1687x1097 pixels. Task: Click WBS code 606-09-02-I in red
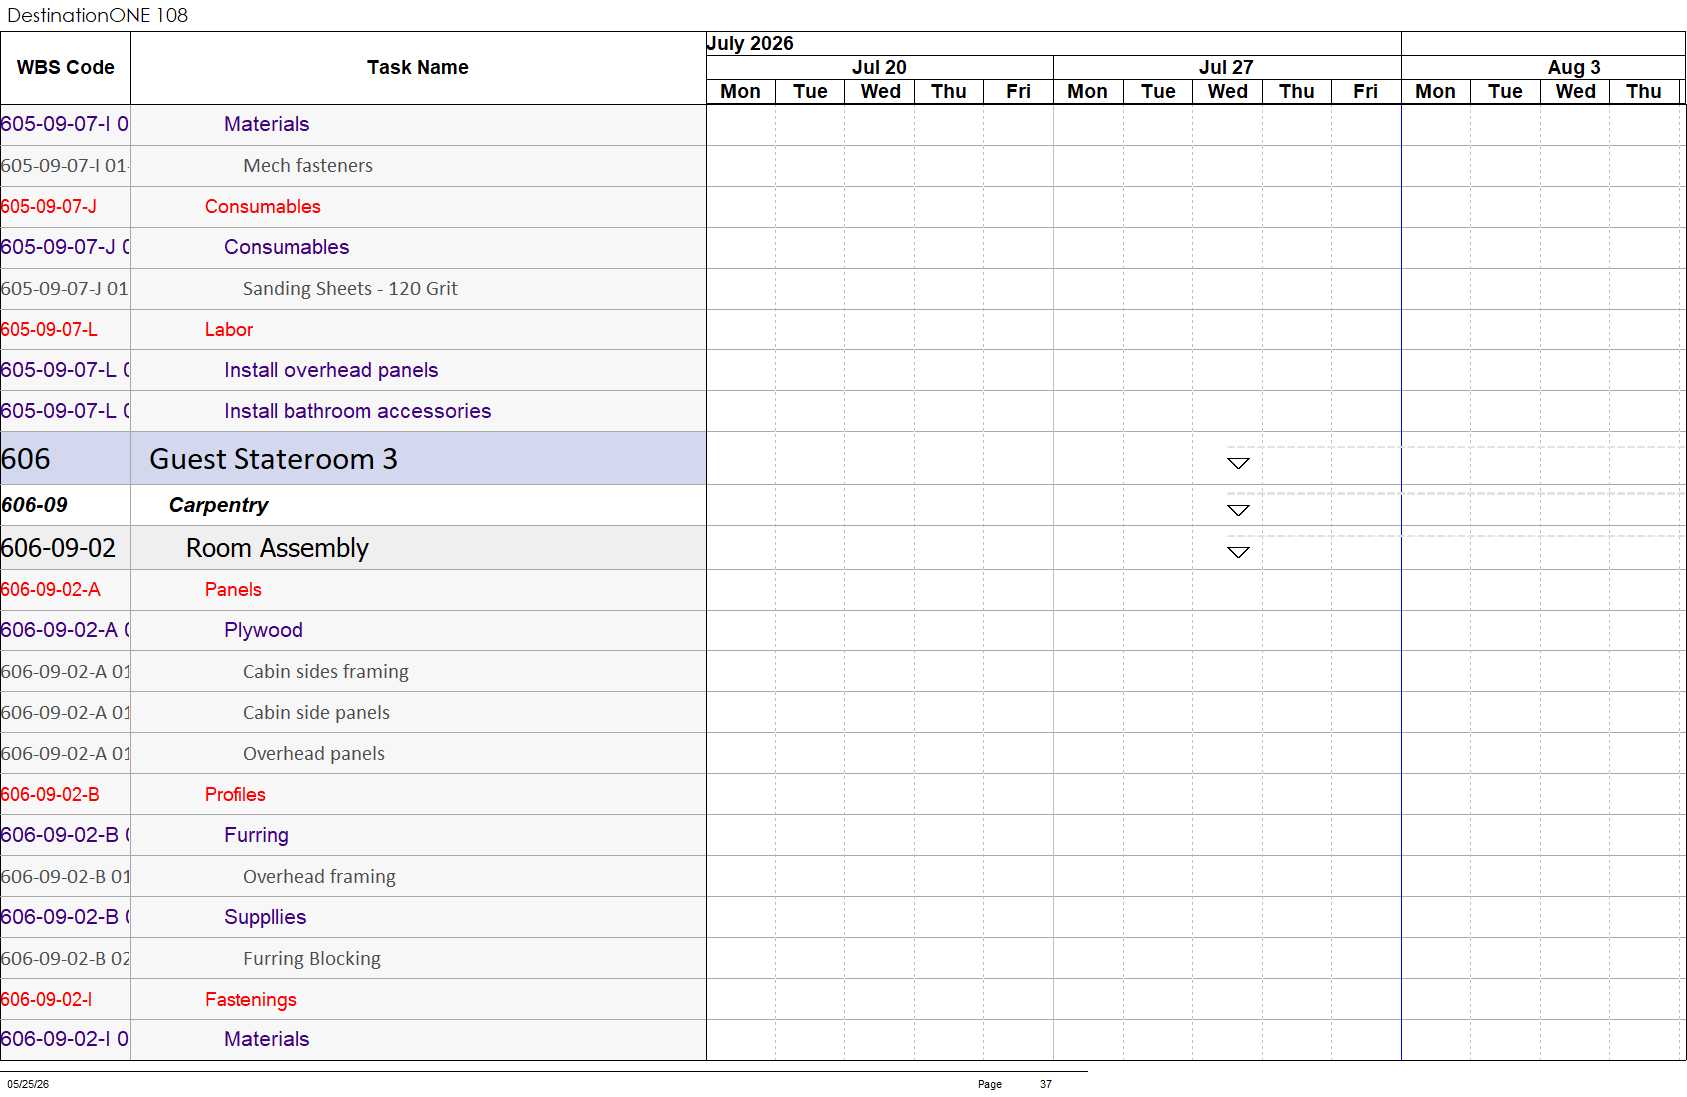point(47,999)
